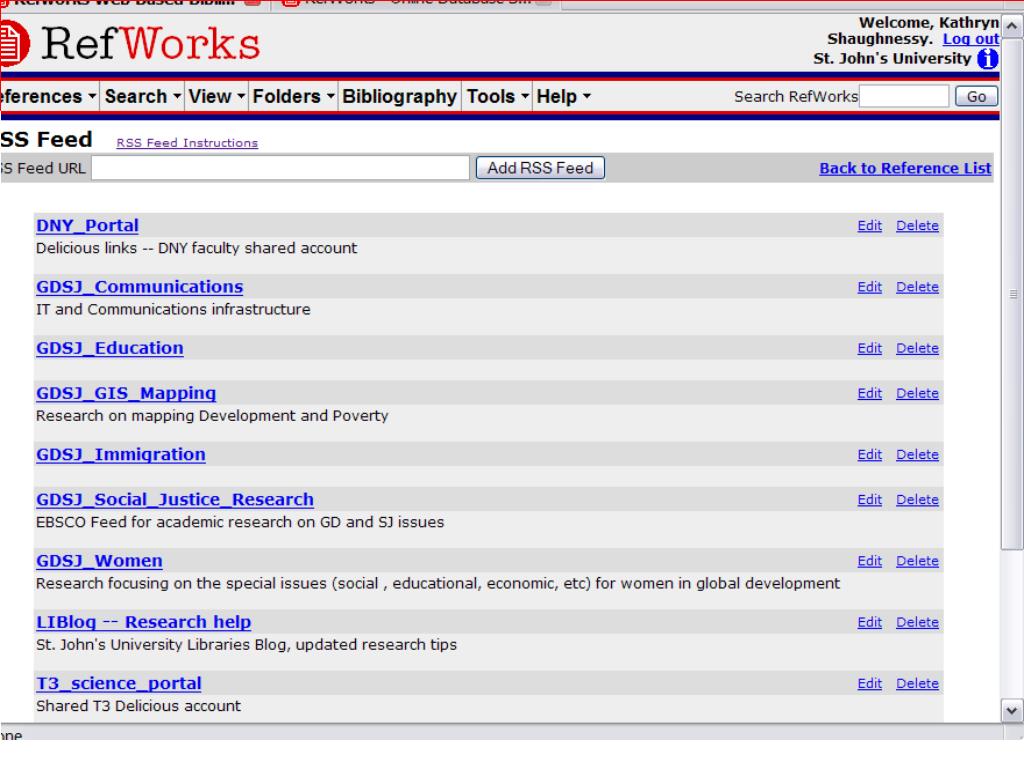
Task: Delete the GDSJ_Communications feed
Action: [x=917, y=287]
